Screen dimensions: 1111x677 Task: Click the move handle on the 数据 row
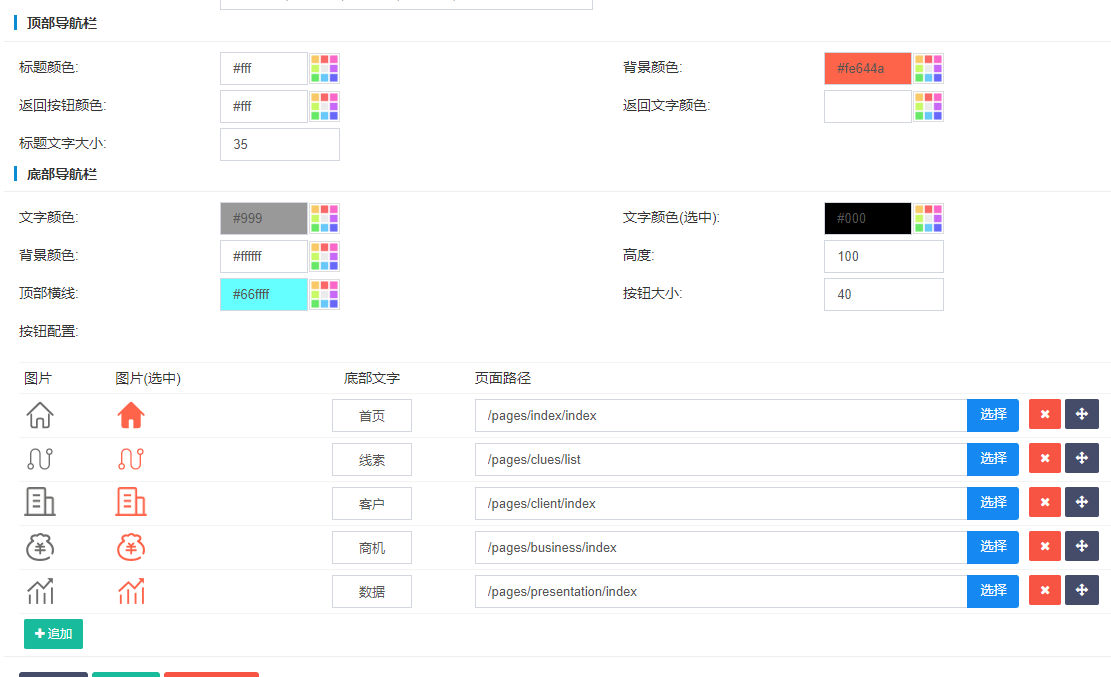(x=1081, y=590)
